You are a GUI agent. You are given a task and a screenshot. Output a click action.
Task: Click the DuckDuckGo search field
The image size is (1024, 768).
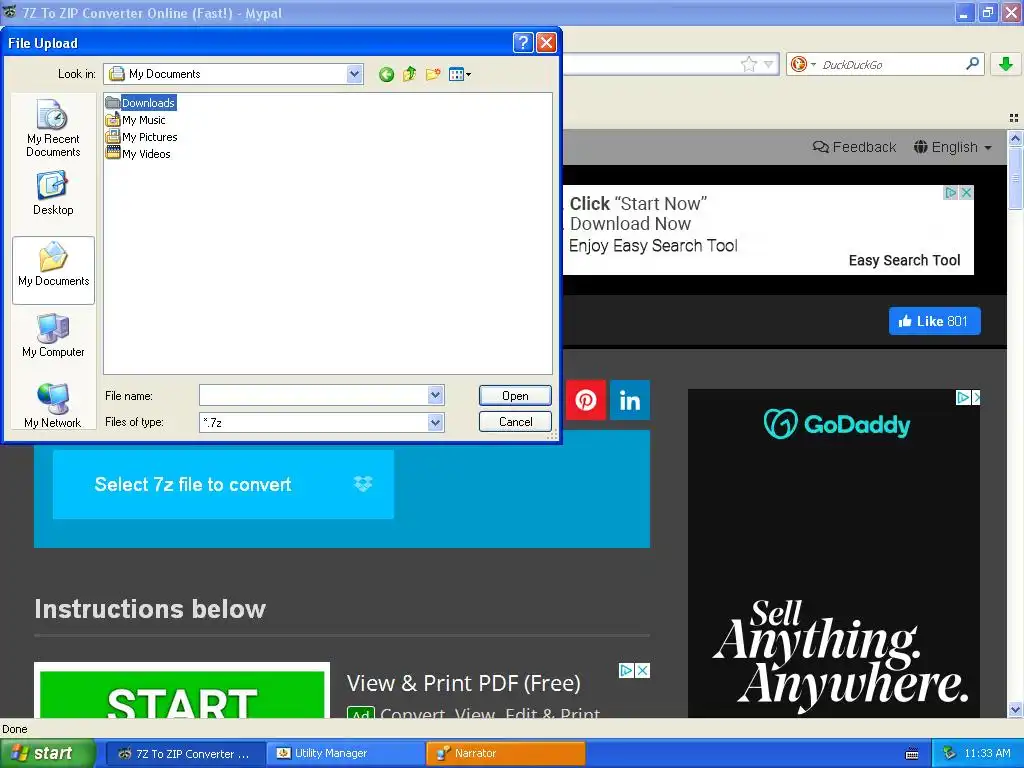click(892, 65)
